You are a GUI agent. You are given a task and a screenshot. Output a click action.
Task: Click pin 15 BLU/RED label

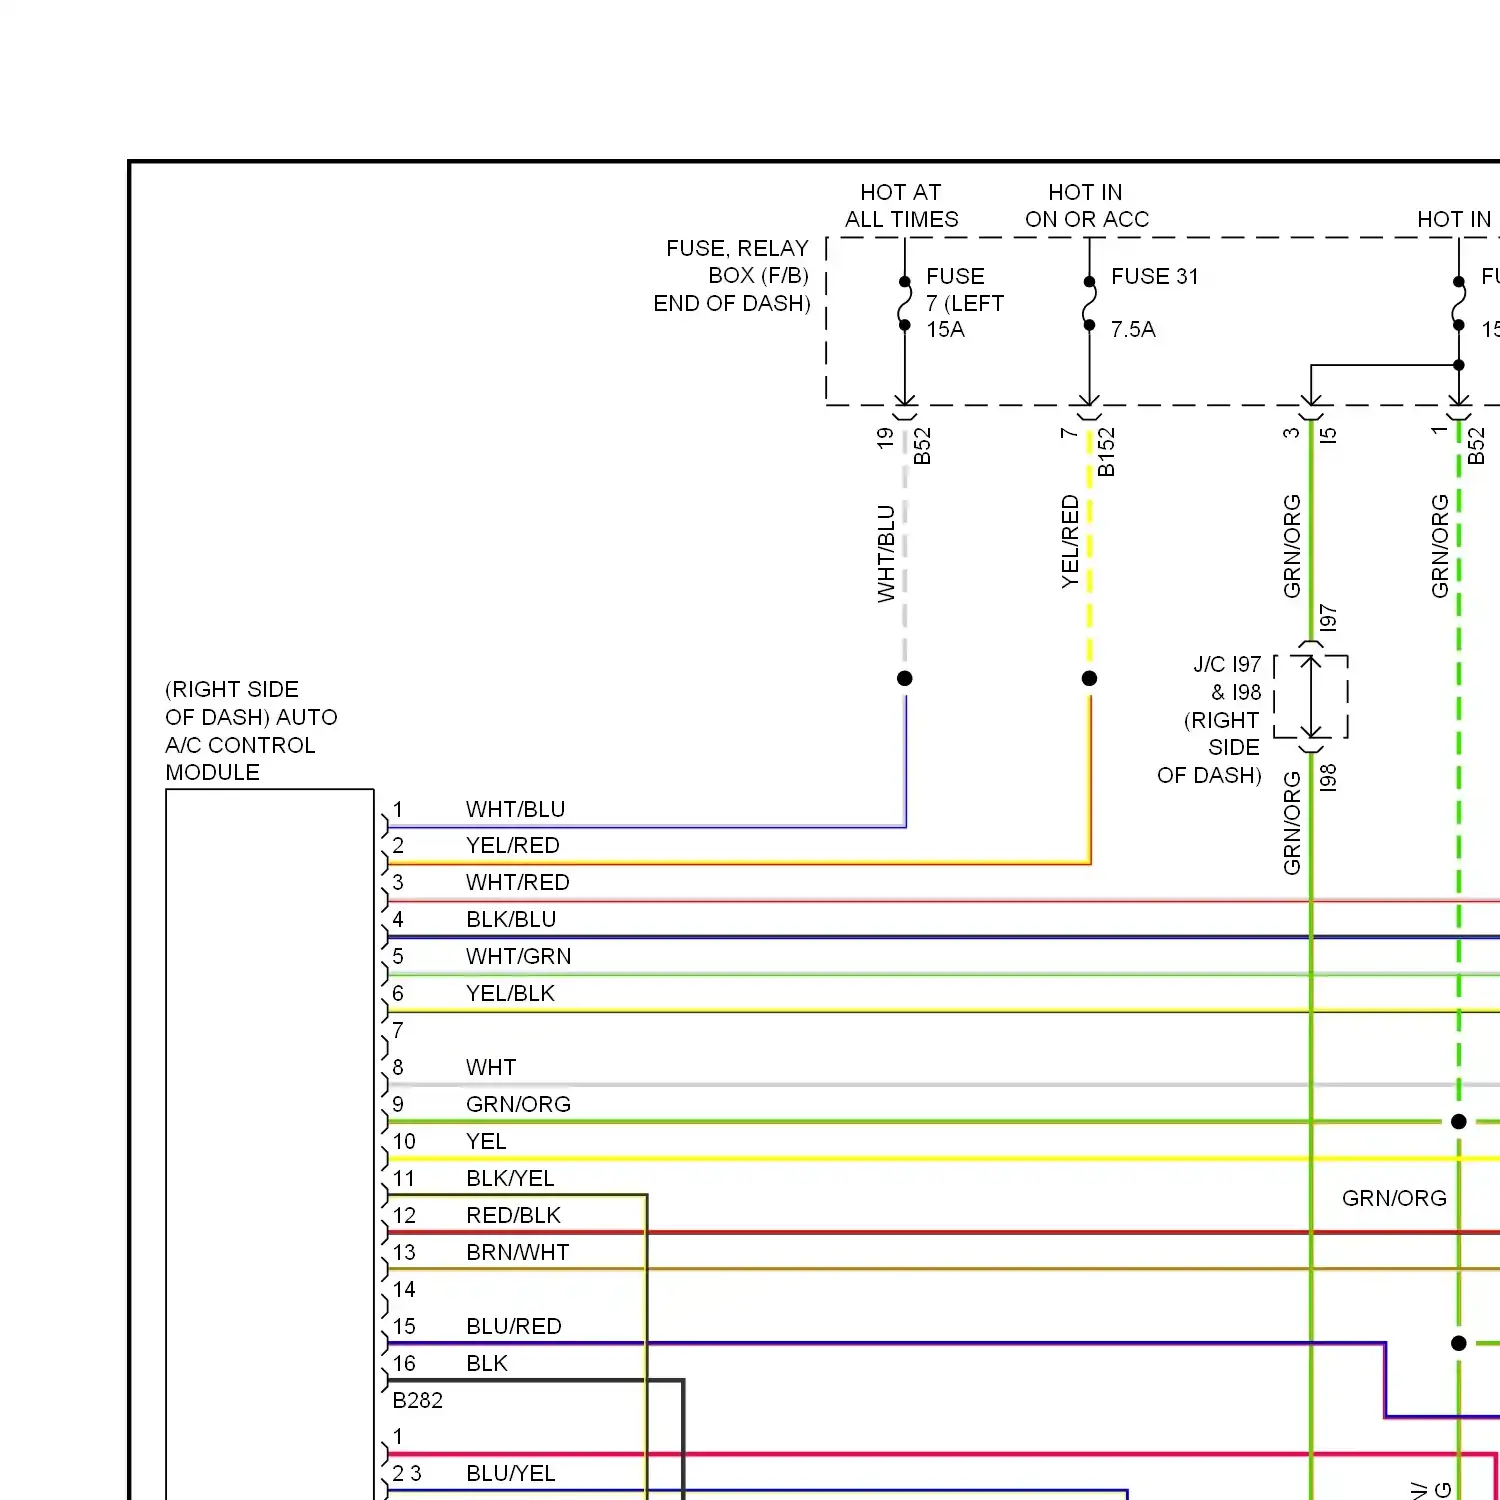point(514,1326)
